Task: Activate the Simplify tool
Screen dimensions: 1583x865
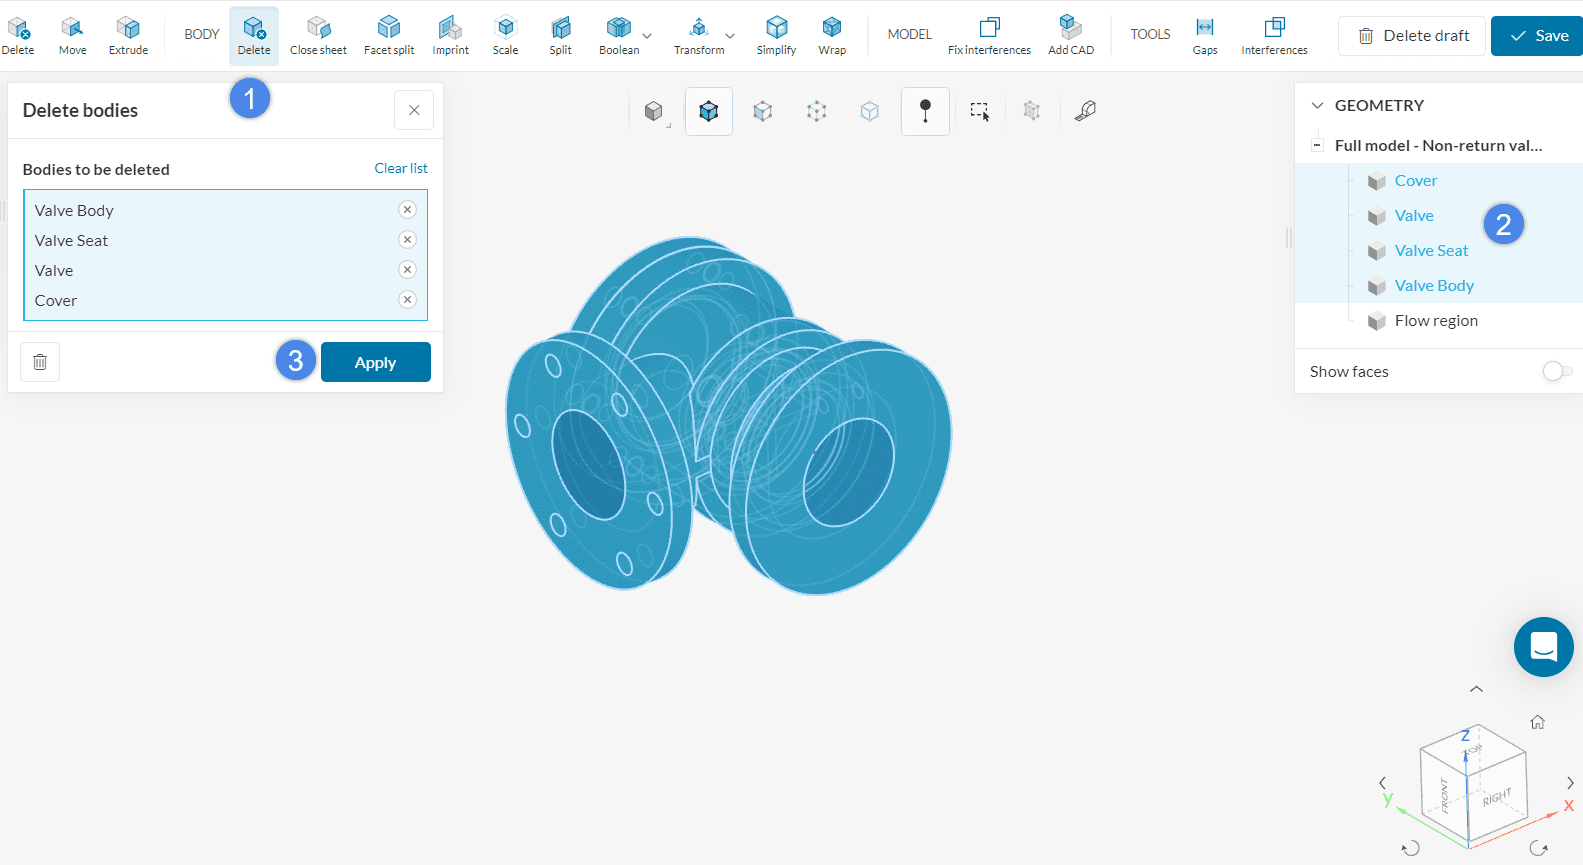Action: pyautogui.click(x=776, y=35)
